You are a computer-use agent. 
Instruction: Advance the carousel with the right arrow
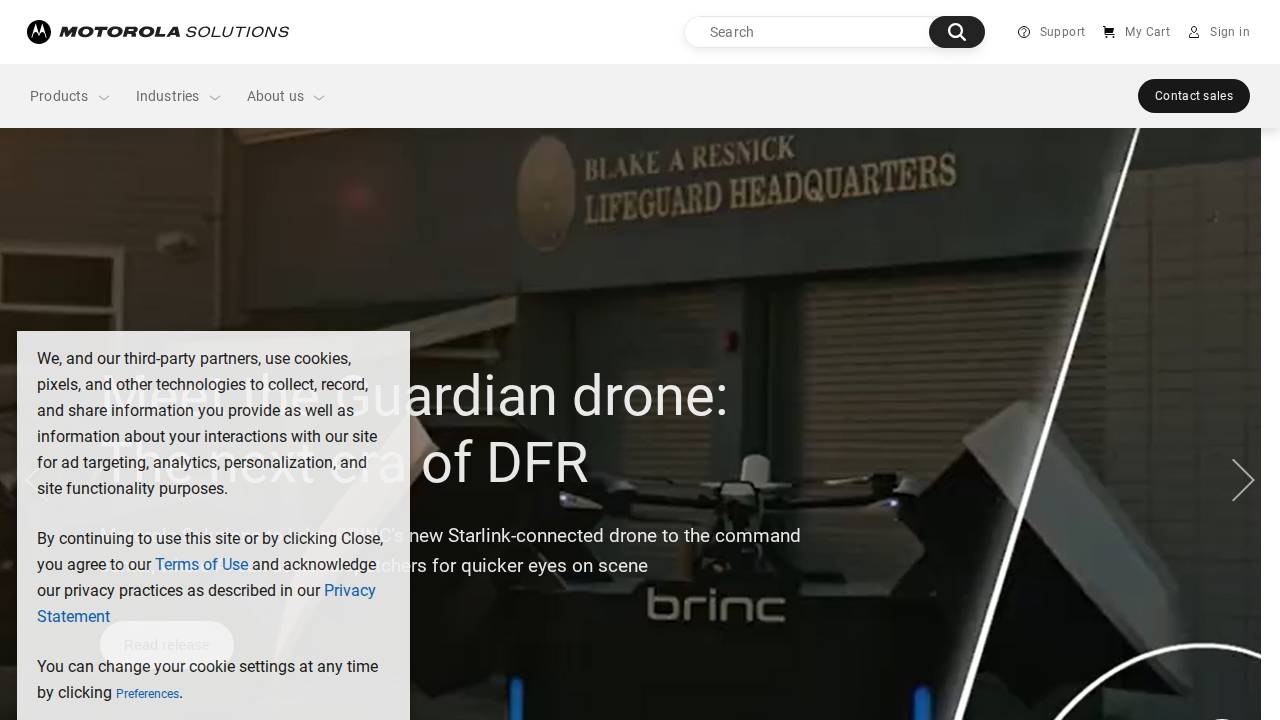pos(1242,480)
